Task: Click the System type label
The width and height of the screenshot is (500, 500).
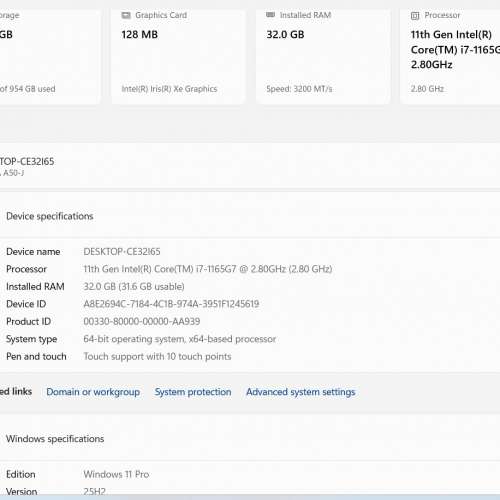Action: (32, 339)
